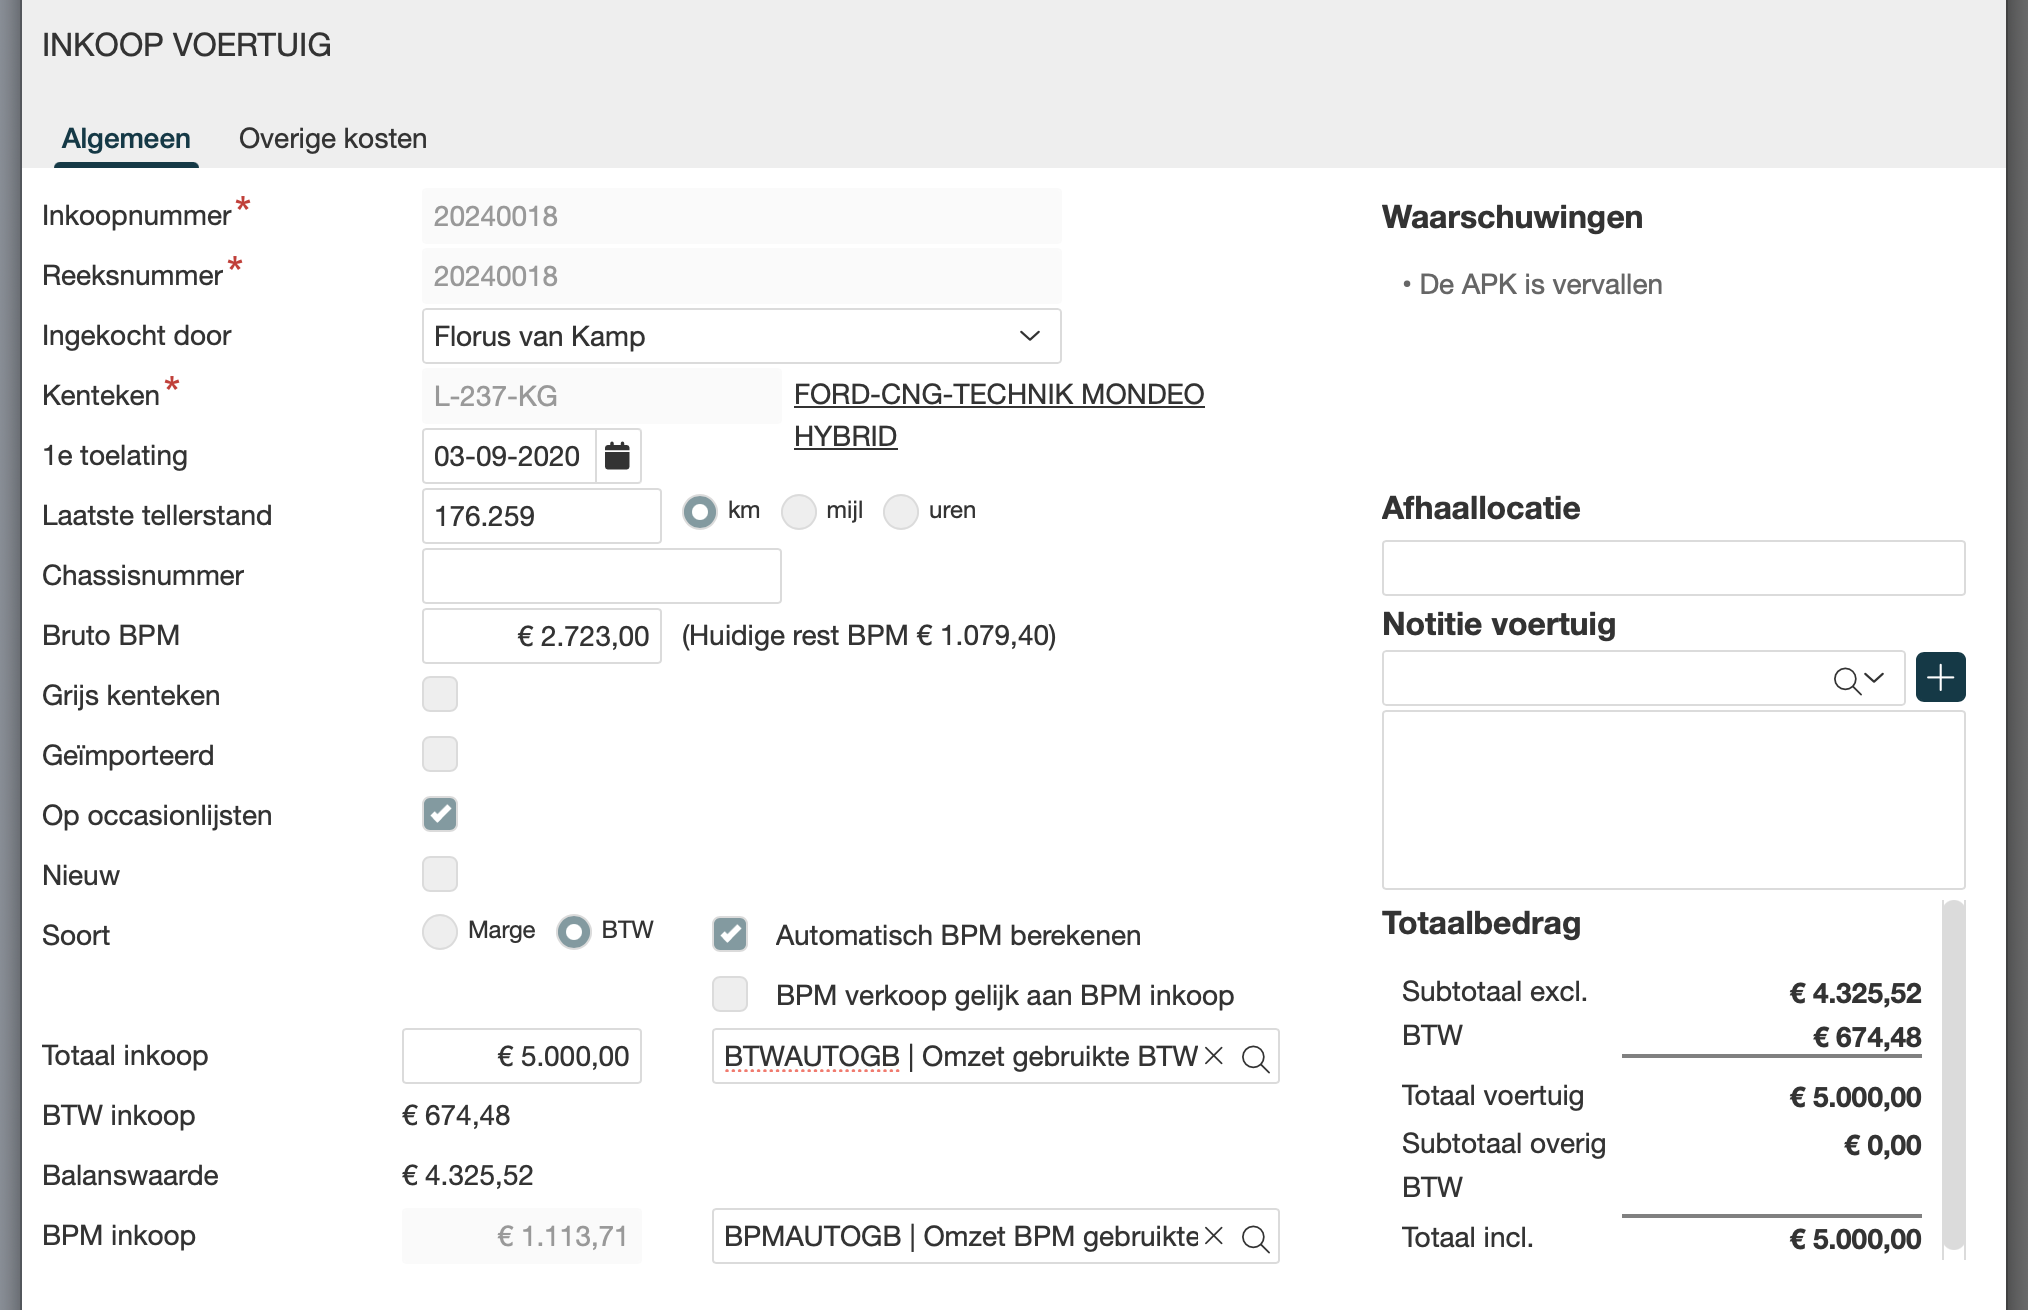Disable Automatisch BPM berekenen
The width and height of the screenshot is (2028, 1310).
(x=730, y=934)
